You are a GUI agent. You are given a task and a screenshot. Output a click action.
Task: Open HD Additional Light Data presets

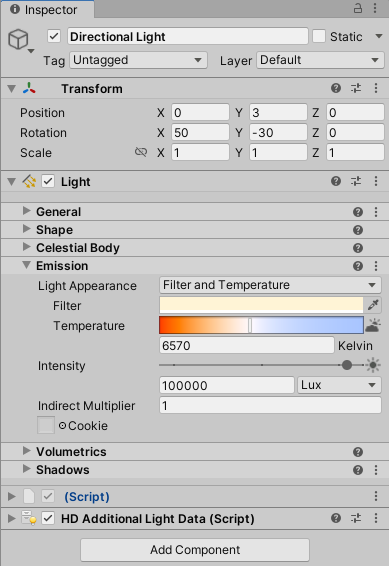coord(356,518)
